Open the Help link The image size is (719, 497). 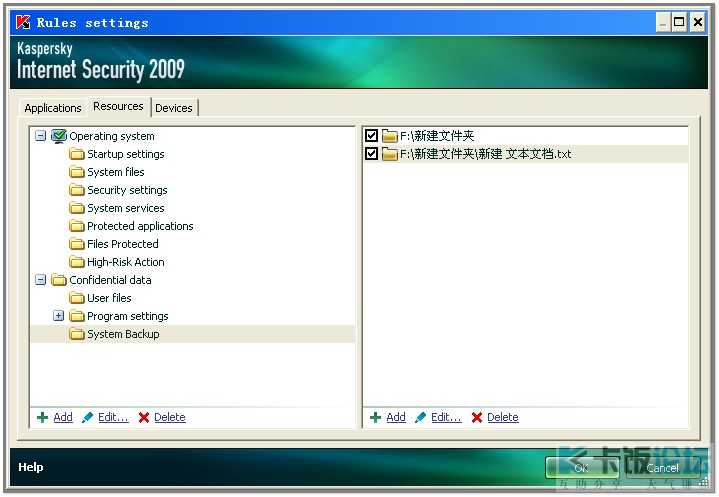[31, 467]
